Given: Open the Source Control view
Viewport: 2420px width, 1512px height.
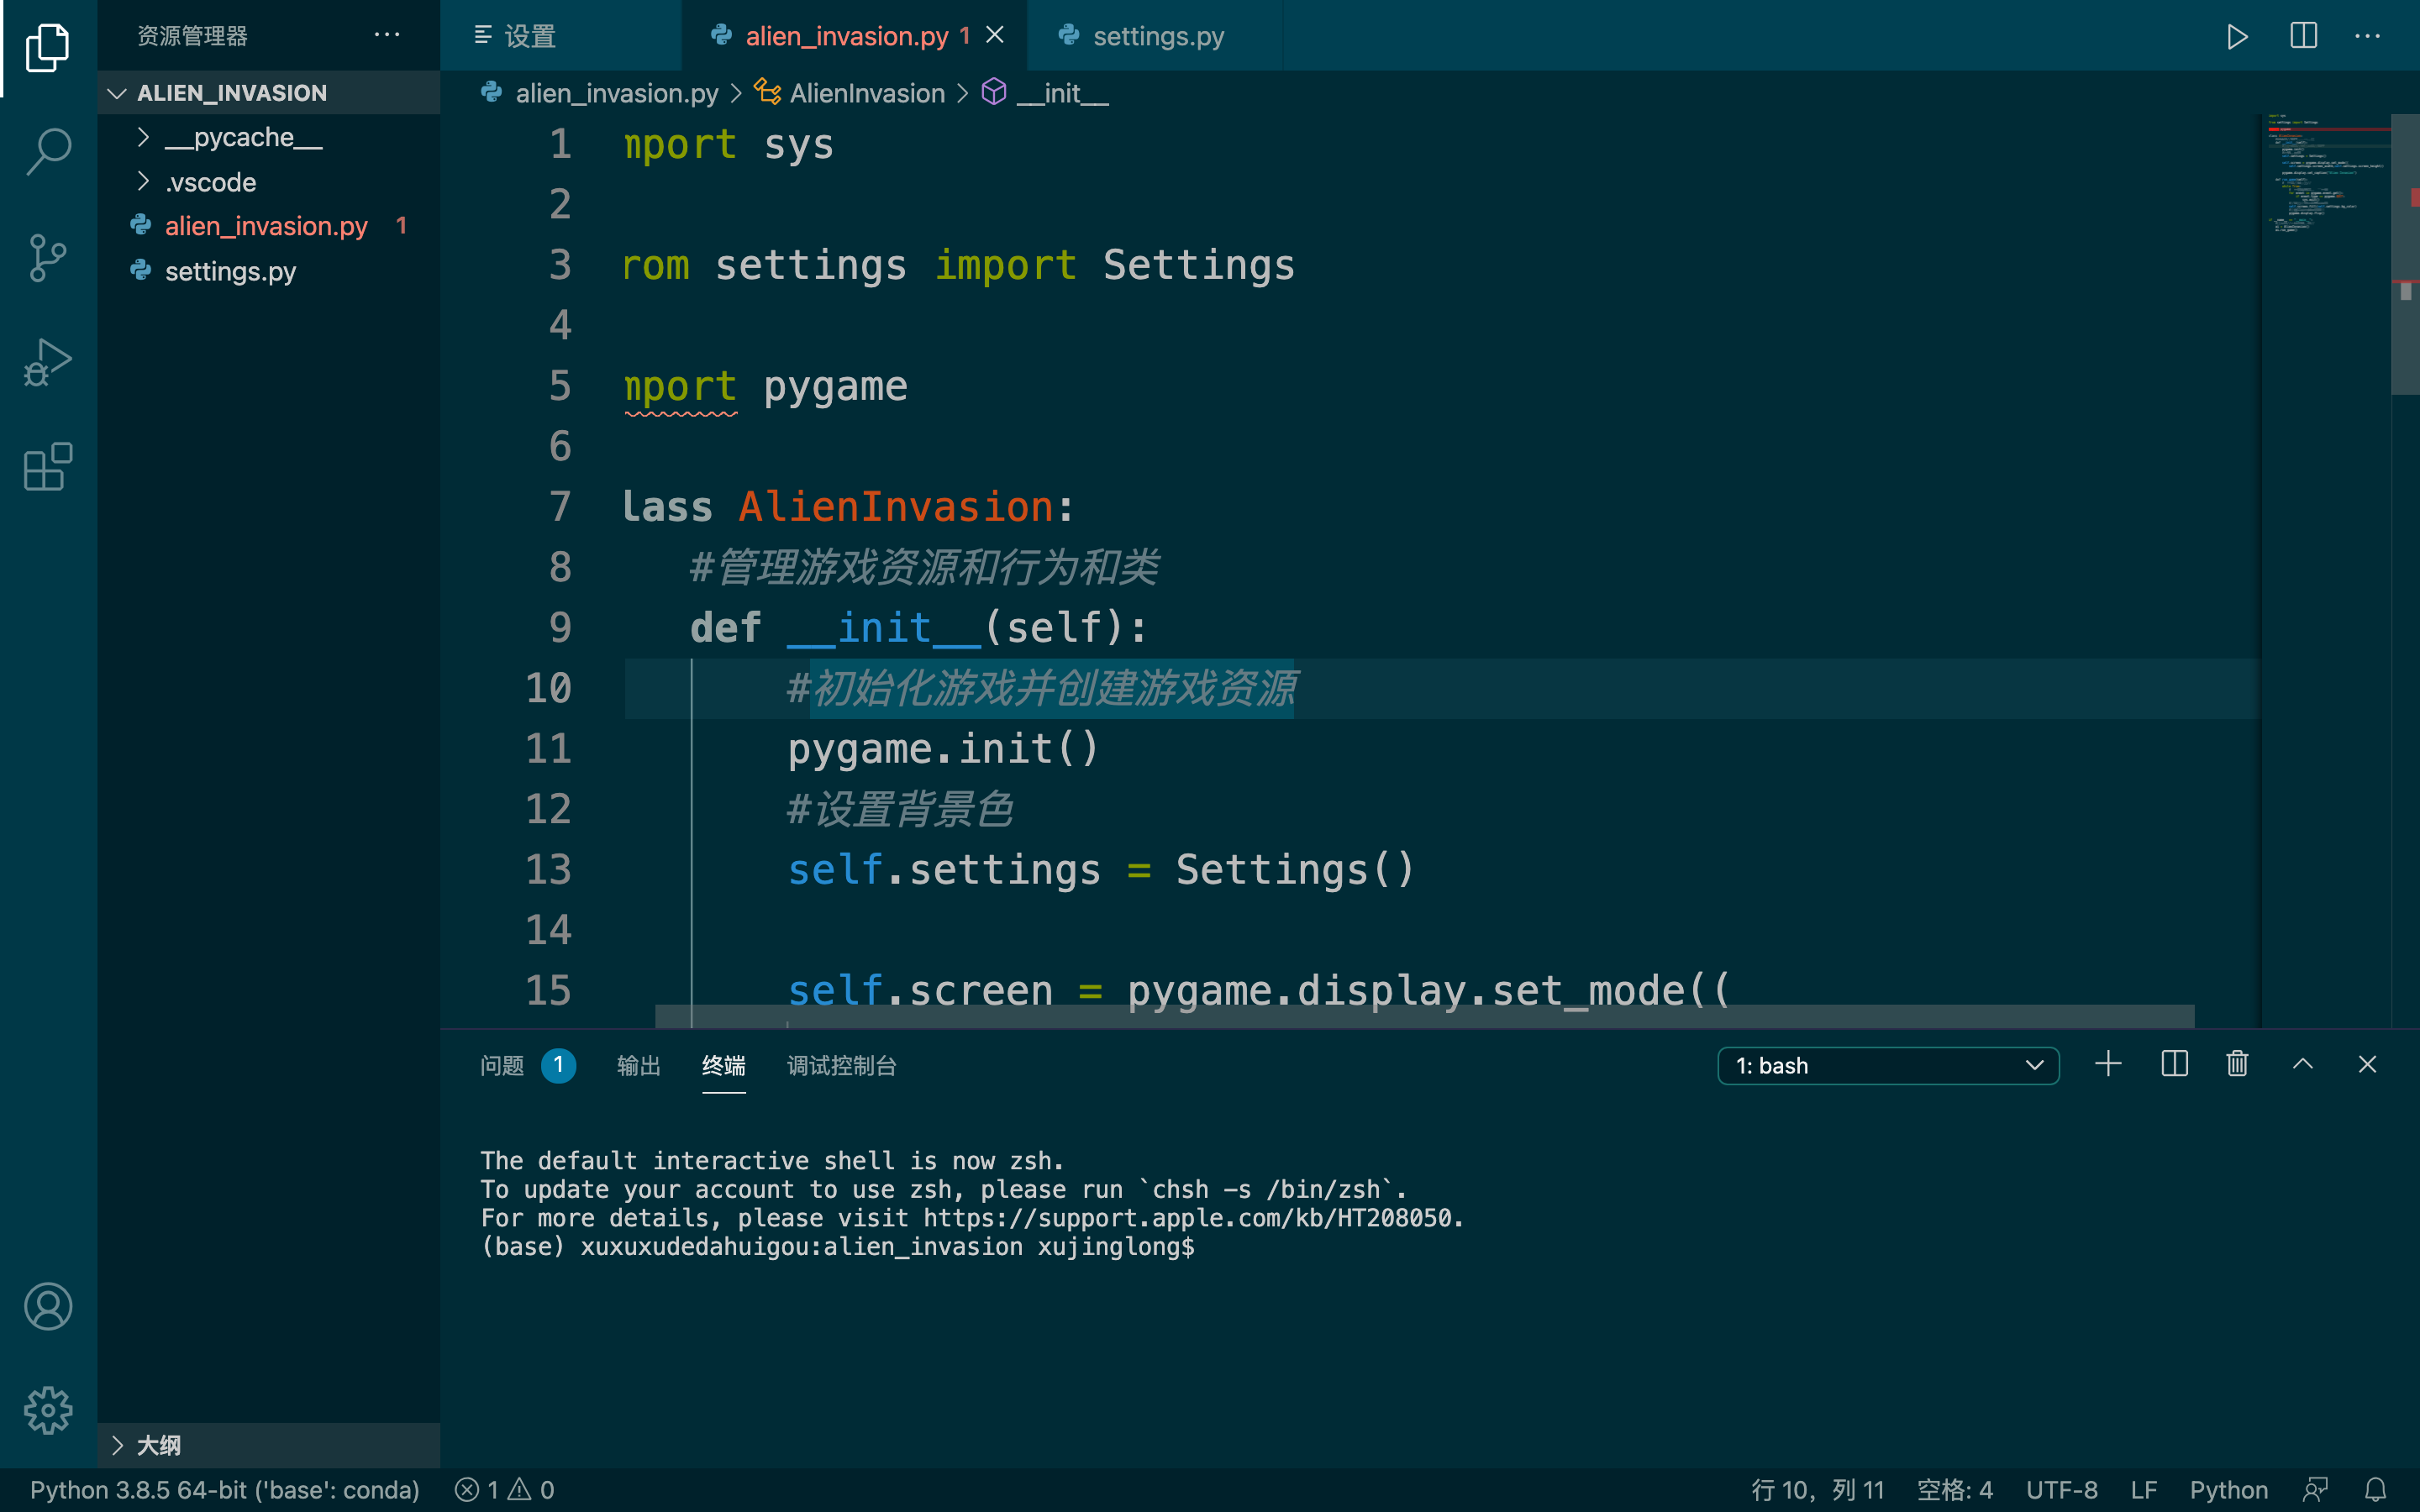Looking at the screenshot, I should coord(48,258).
